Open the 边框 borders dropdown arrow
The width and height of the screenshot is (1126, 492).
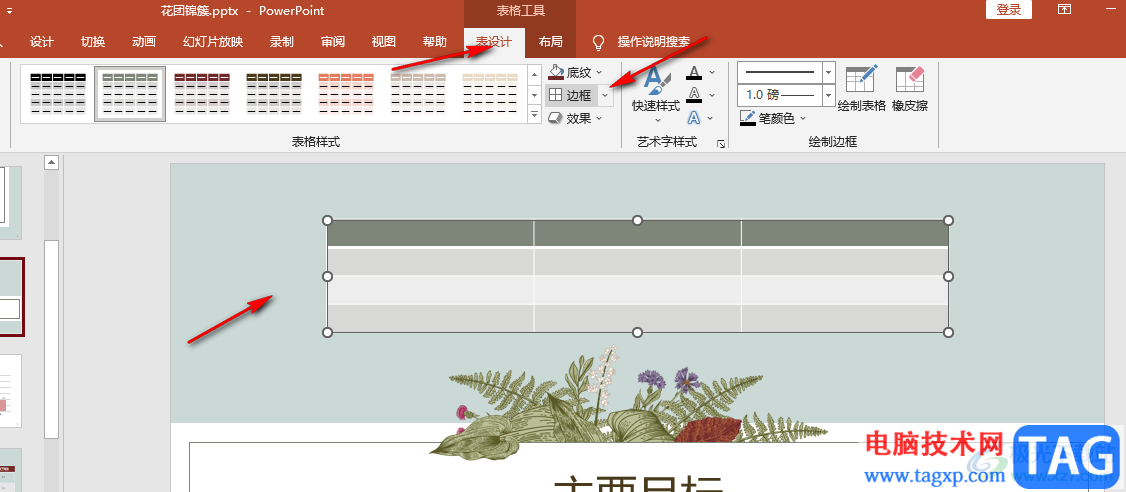(605, 96)
